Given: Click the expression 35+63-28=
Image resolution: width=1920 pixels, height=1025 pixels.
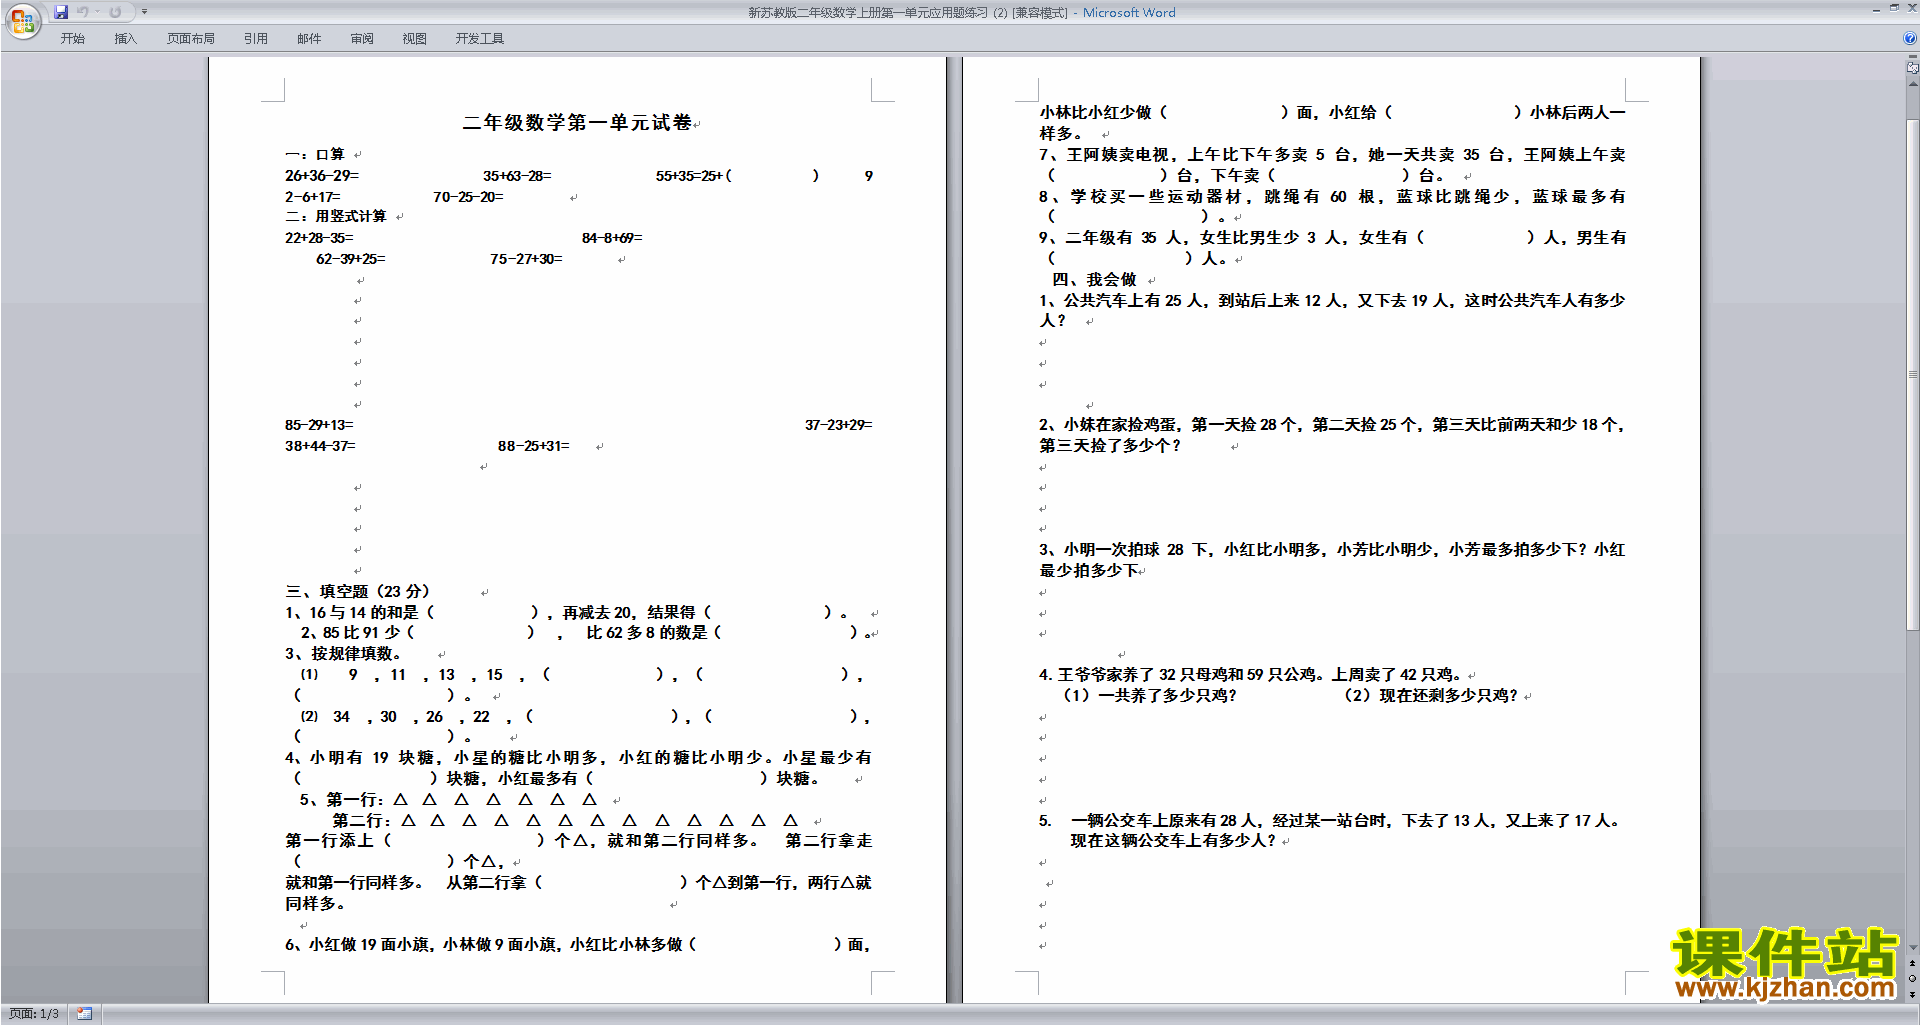Looking at the screenshot, I should click(517, 176).
